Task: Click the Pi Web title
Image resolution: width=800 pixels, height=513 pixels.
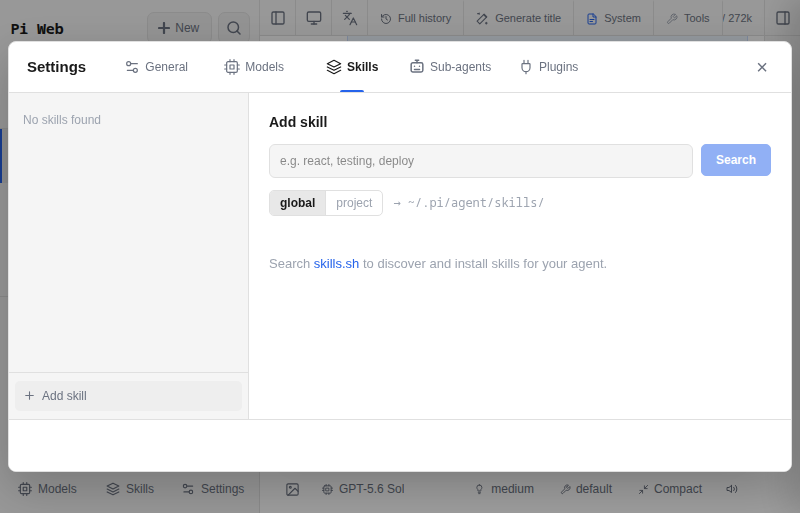Action: click(37, 29)
